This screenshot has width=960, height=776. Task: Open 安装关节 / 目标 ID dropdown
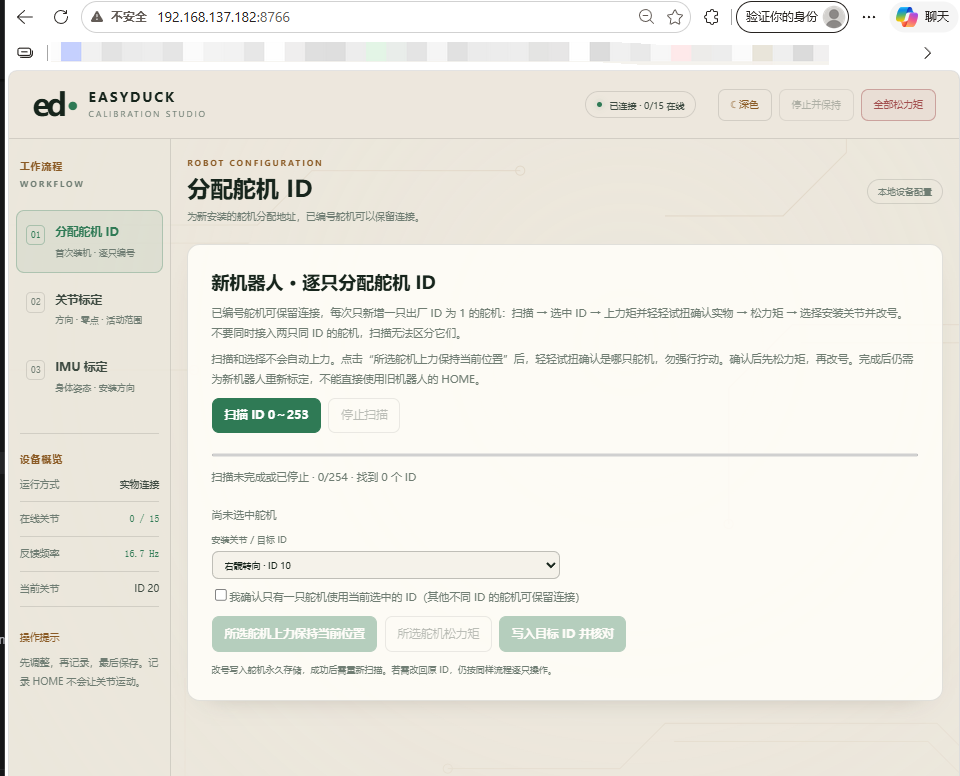pyautogui.click(x=386, y=565)
